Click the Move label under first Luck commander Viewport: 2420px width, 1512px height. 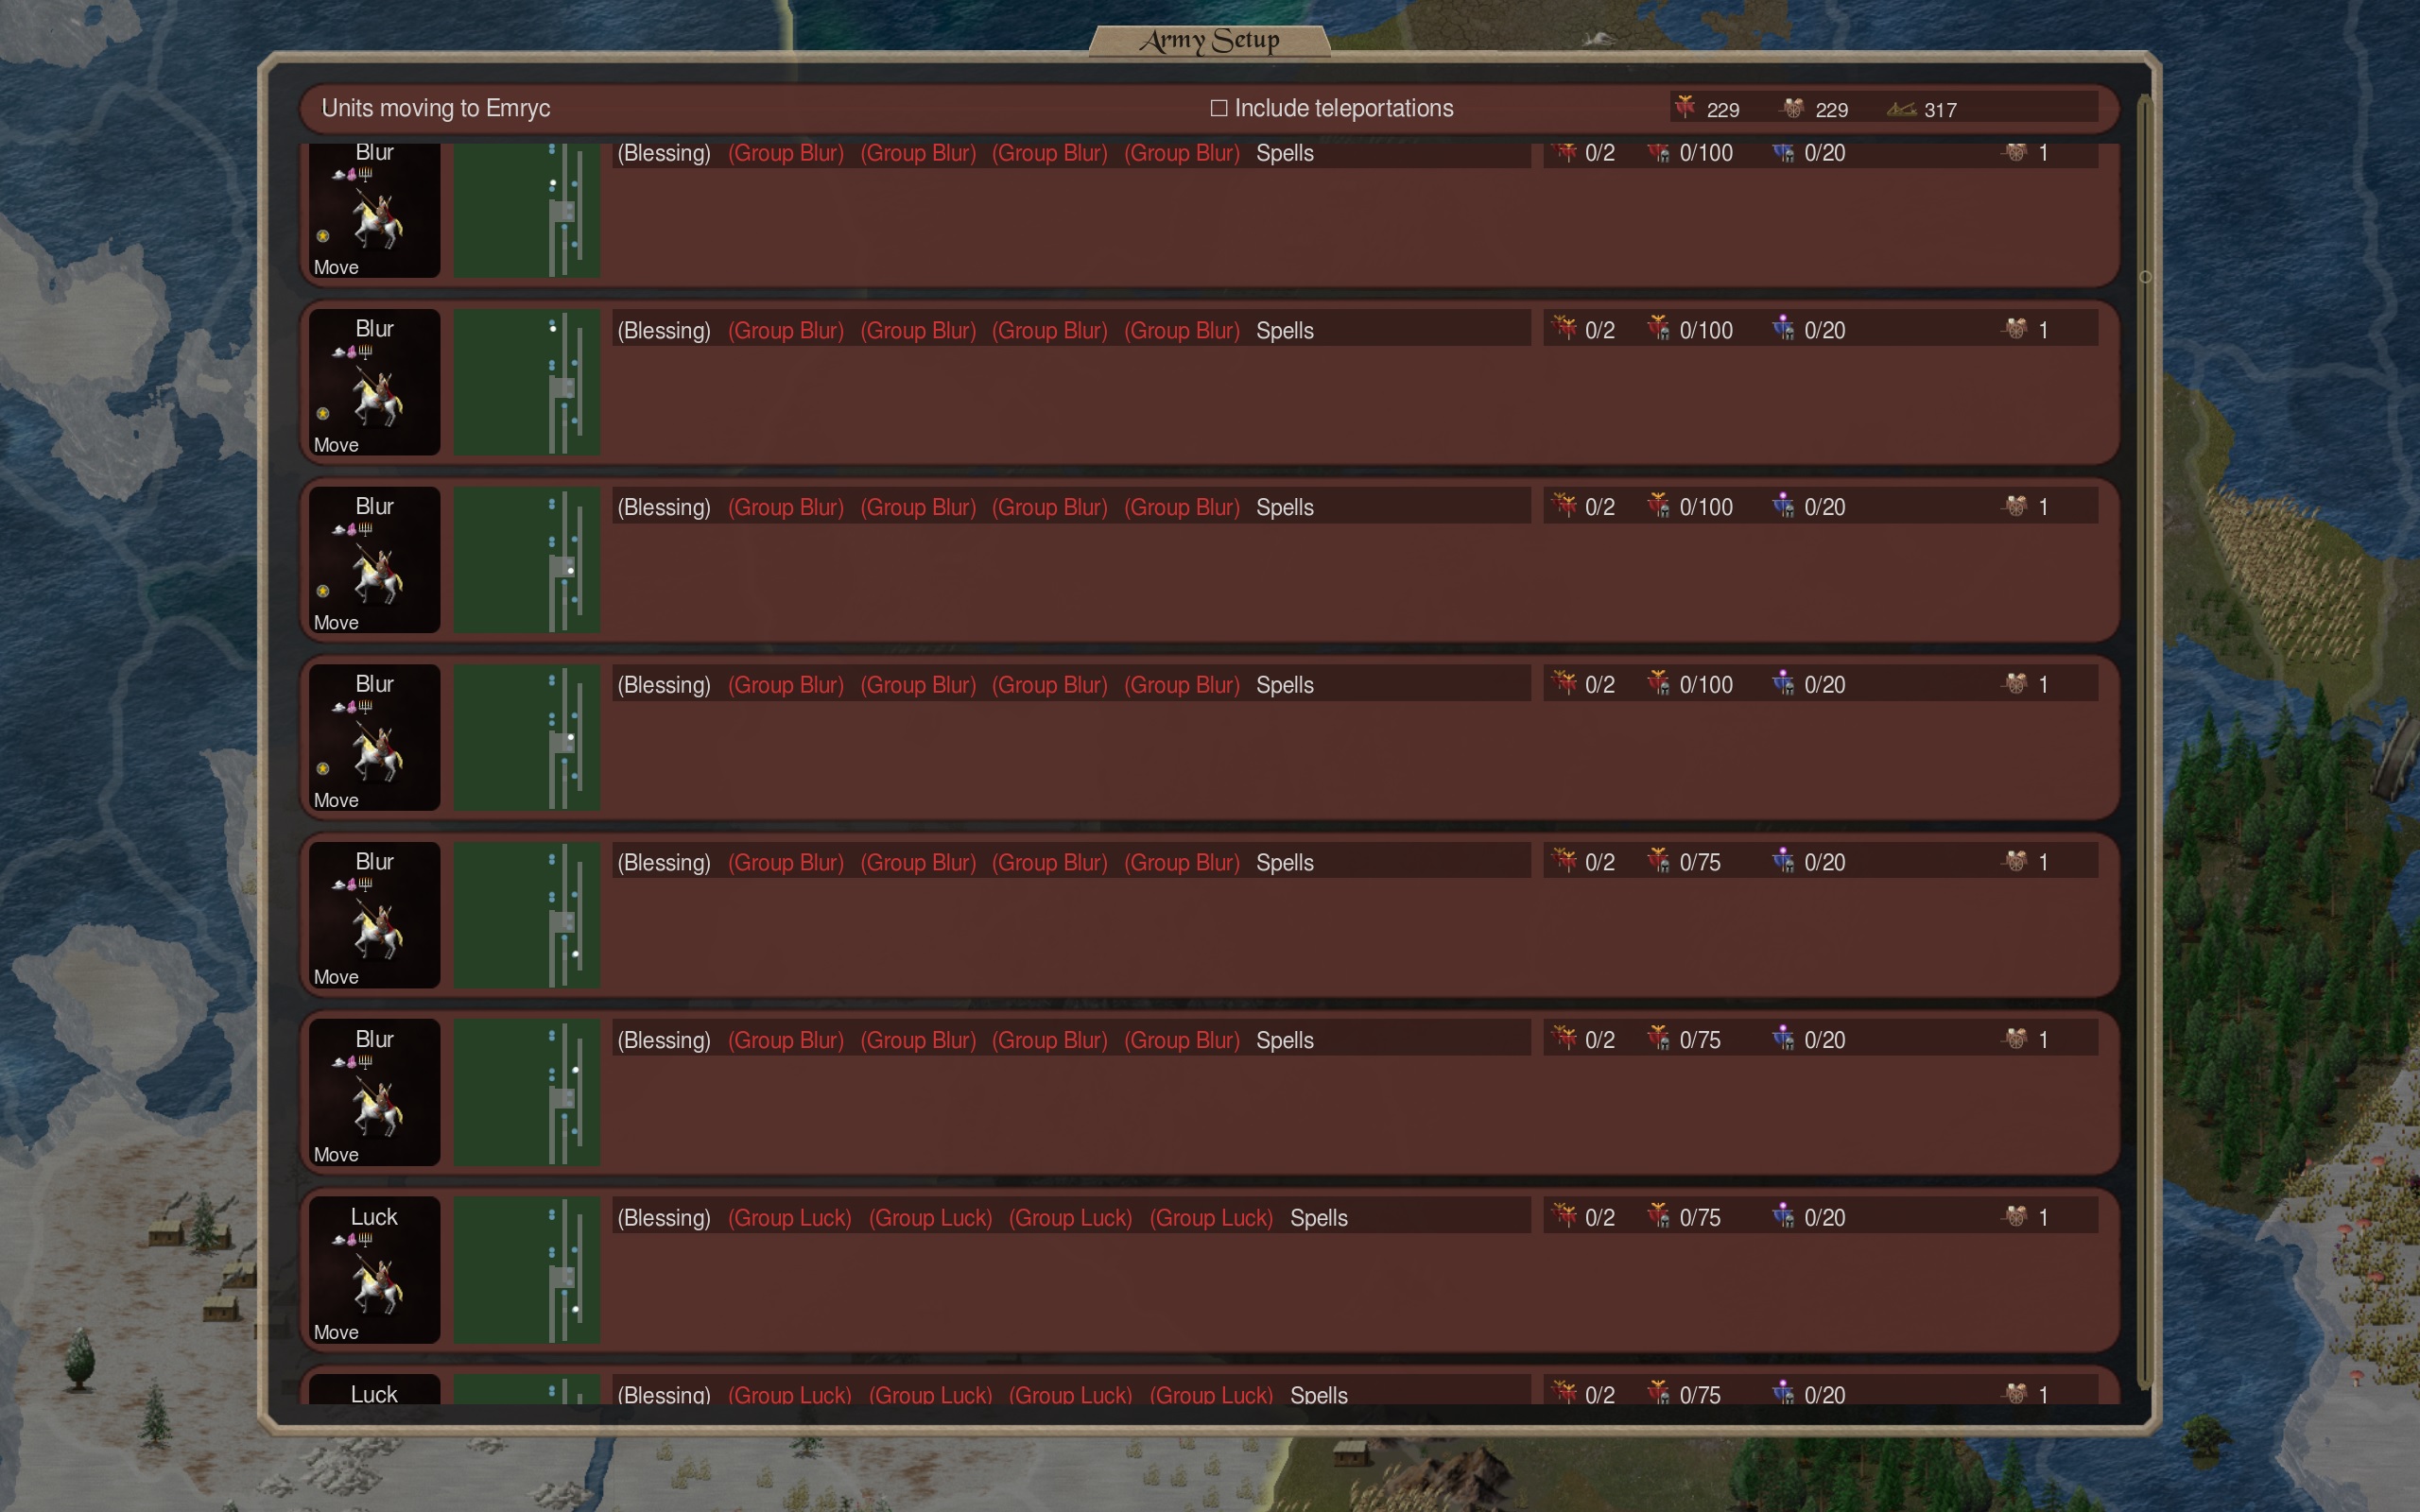pos(336,1332)
